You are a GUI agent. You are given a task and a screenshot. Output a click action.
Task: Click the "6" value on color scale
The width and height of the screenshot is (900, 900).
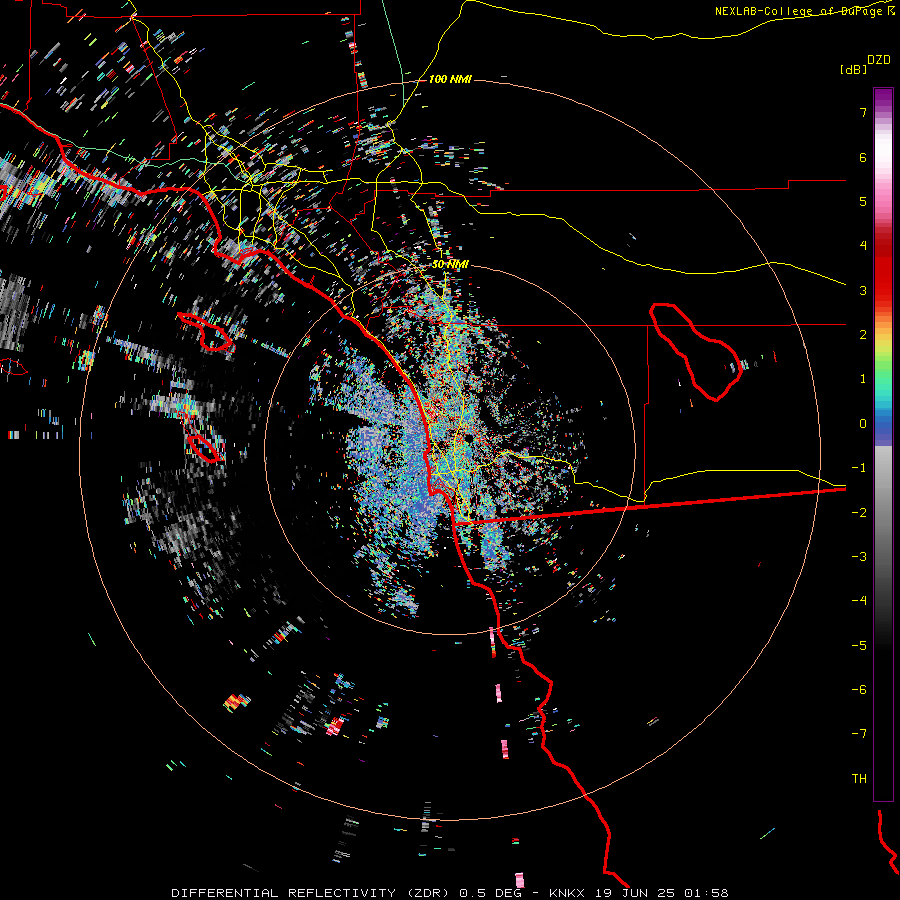(x=863, y=157)
